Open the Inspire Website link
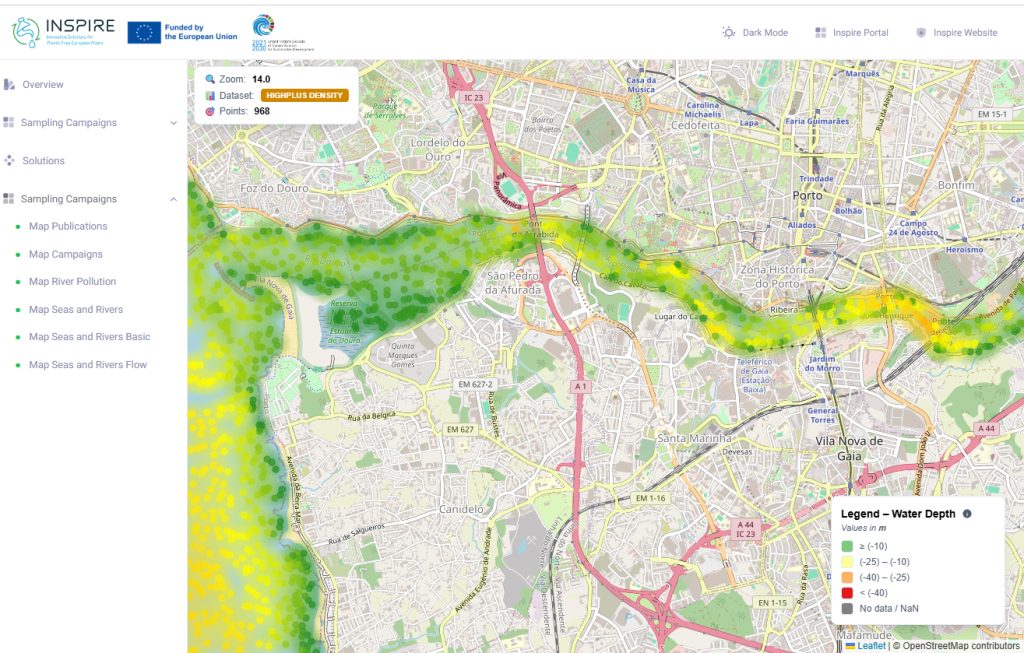This screenshot has height=653, width=1024. point(965,33)
